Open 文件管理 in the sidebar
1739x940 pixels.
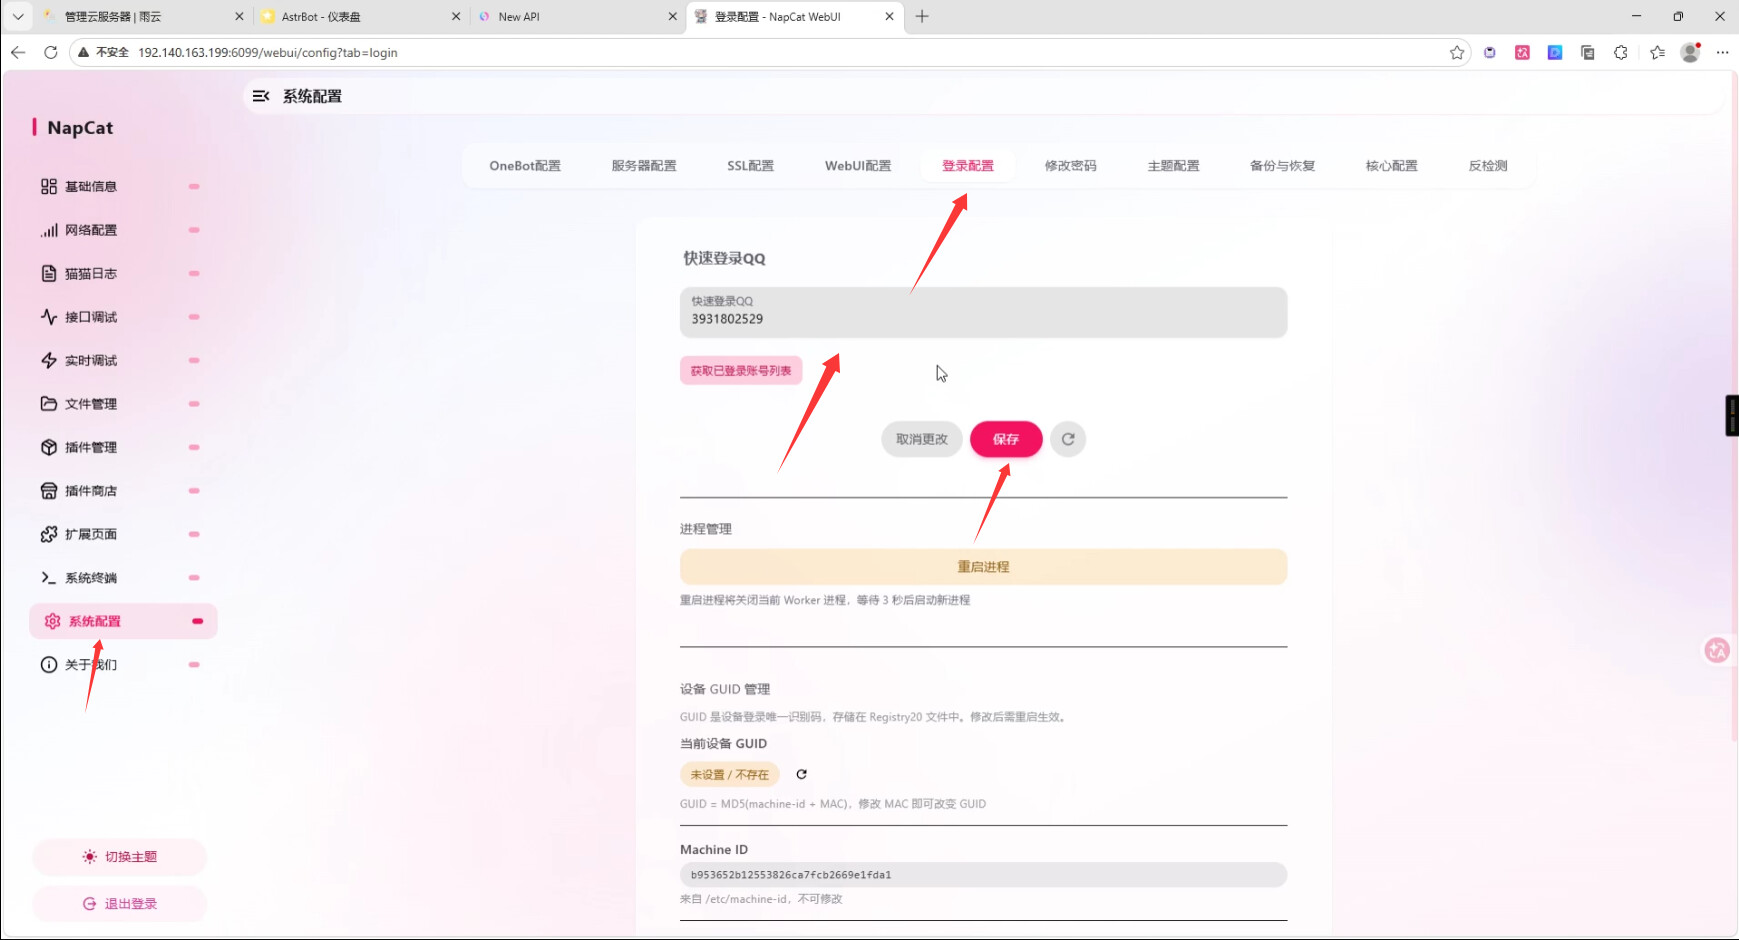click(91, 404)
